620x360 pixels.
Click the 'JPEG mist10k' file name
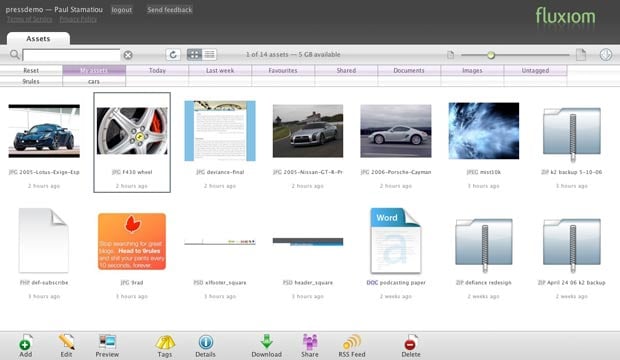(484, 172)
